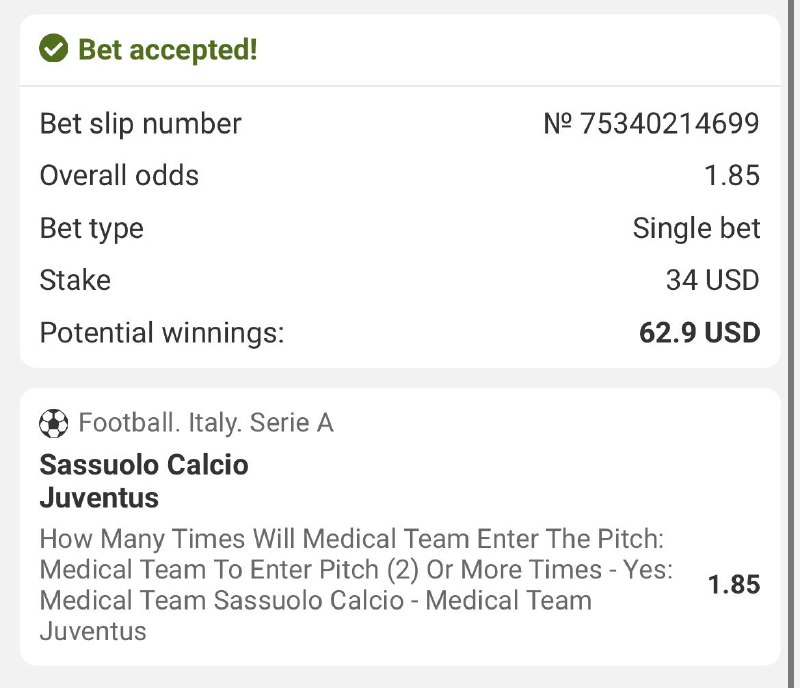Viewport: 800px width, 688px height.
Task: Click the football icon beside Serie A
Action: click(x=53, y=424)
